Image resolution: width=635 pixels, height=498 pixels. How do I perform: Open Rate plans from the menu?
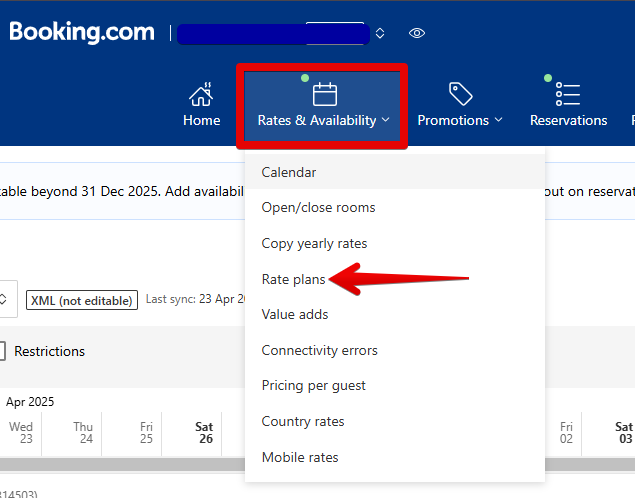(395, 279)
